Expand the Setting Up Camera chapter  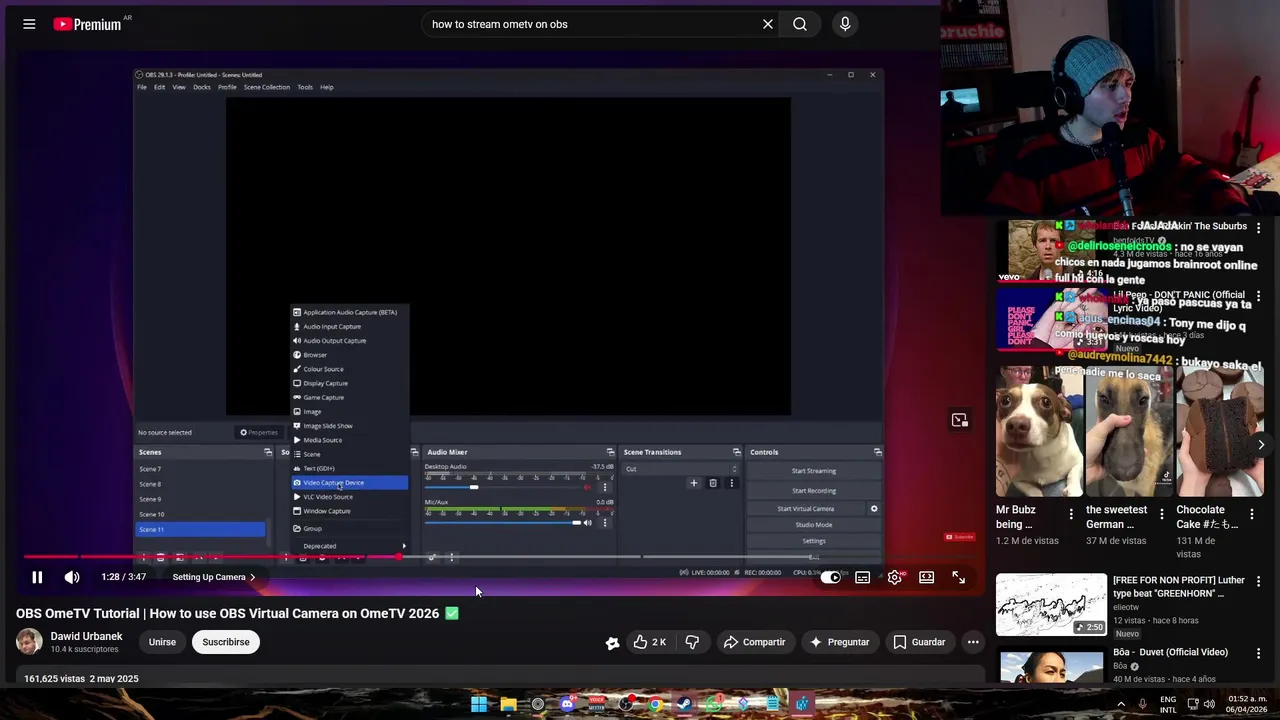click(x=214, y=577)
